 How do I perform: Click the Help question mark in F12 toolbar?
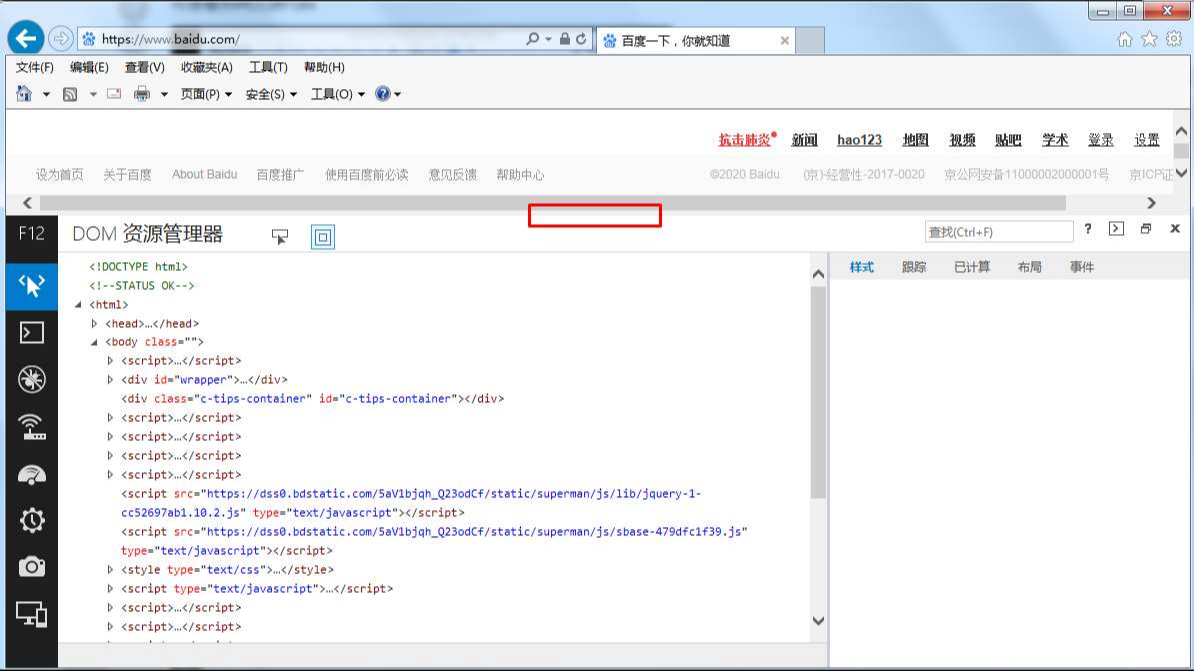(1087, 229)
